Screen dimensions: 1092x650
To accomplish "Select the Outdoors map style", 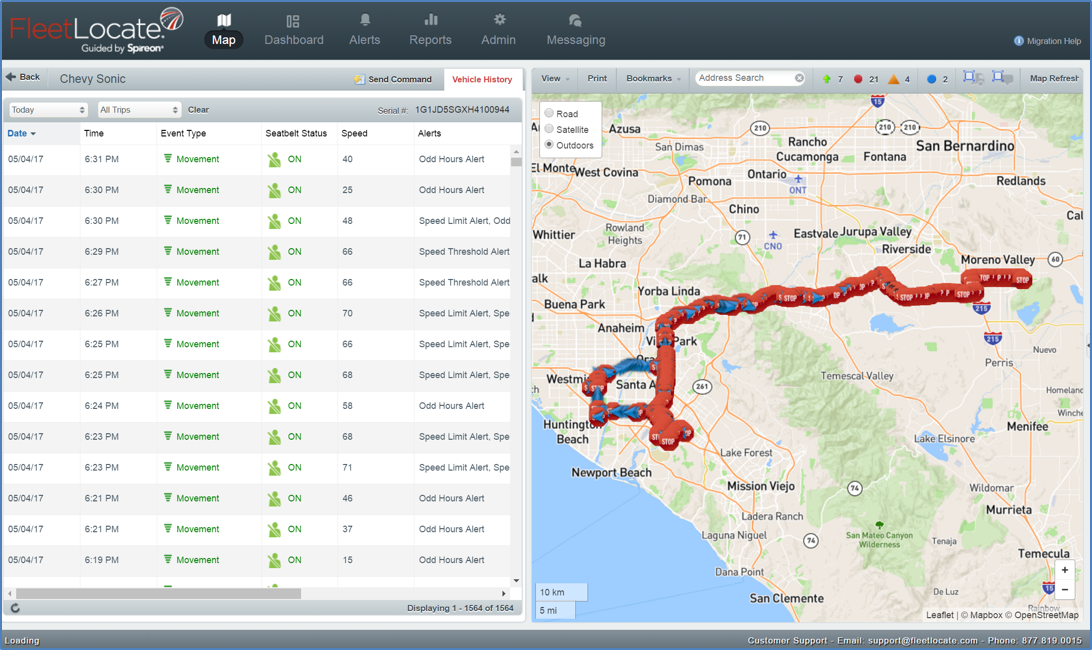I will pyautogui.click(x=549, y=146).
